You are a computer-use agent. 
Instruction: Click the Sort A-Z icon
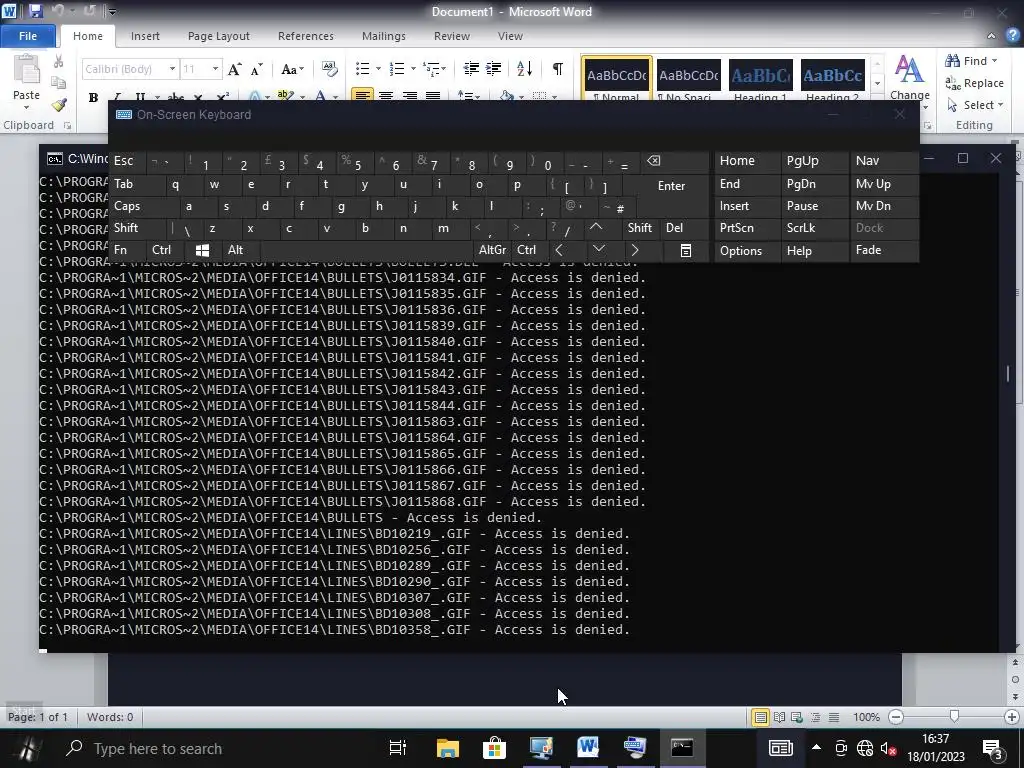click(524, 69)
